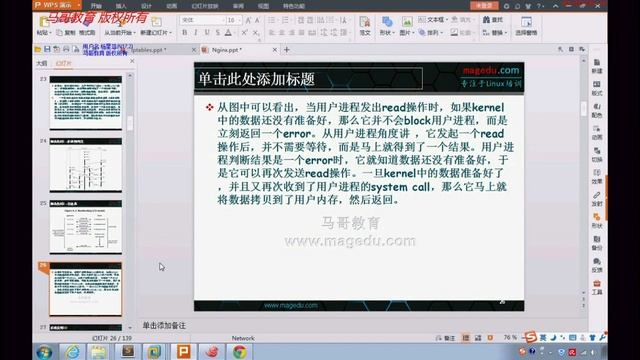Start slideshow from status bar play icon
Viewport: 640px width, 360px height.
click(490, 338)
